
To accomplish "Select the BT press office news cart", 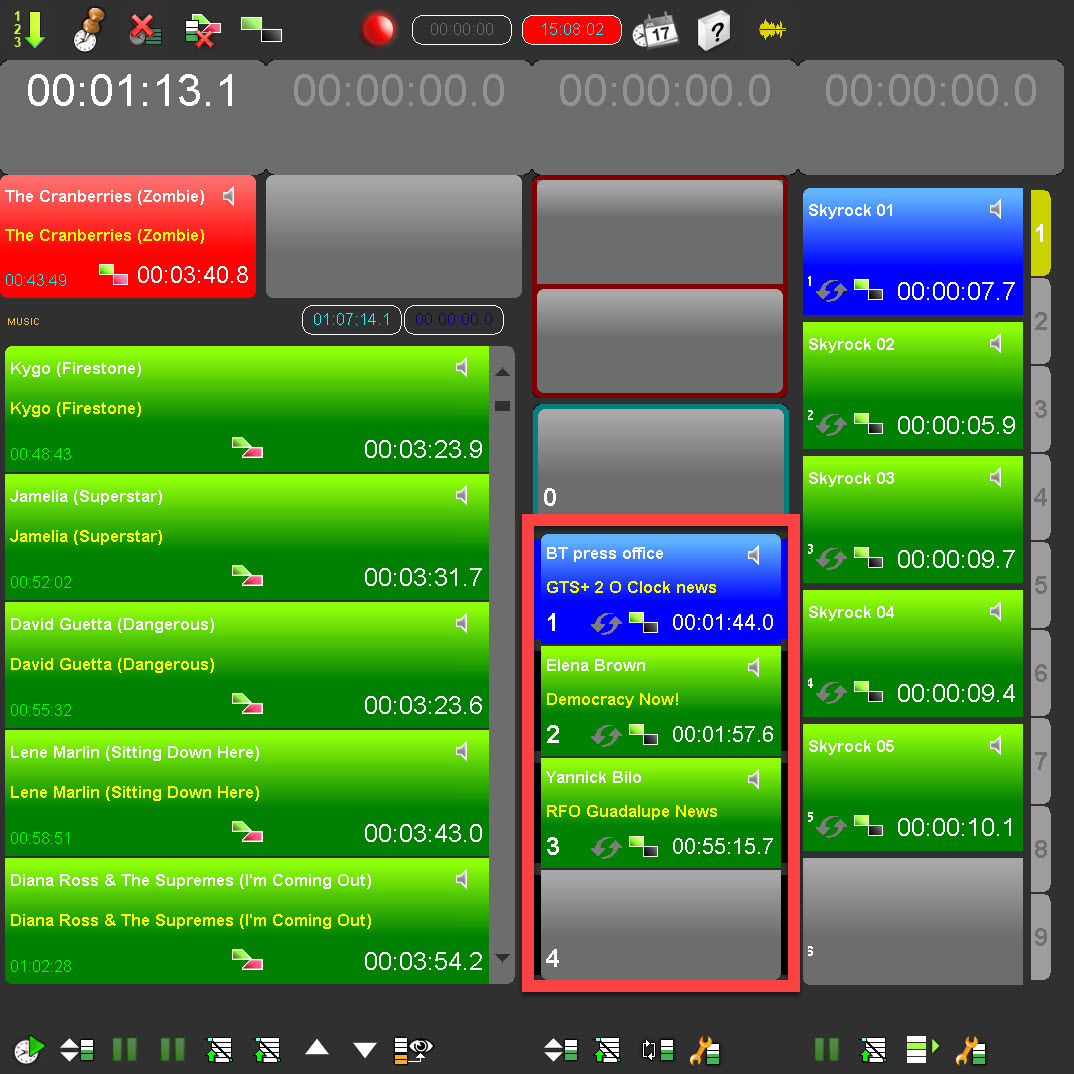I will click(x=659, y=587).
